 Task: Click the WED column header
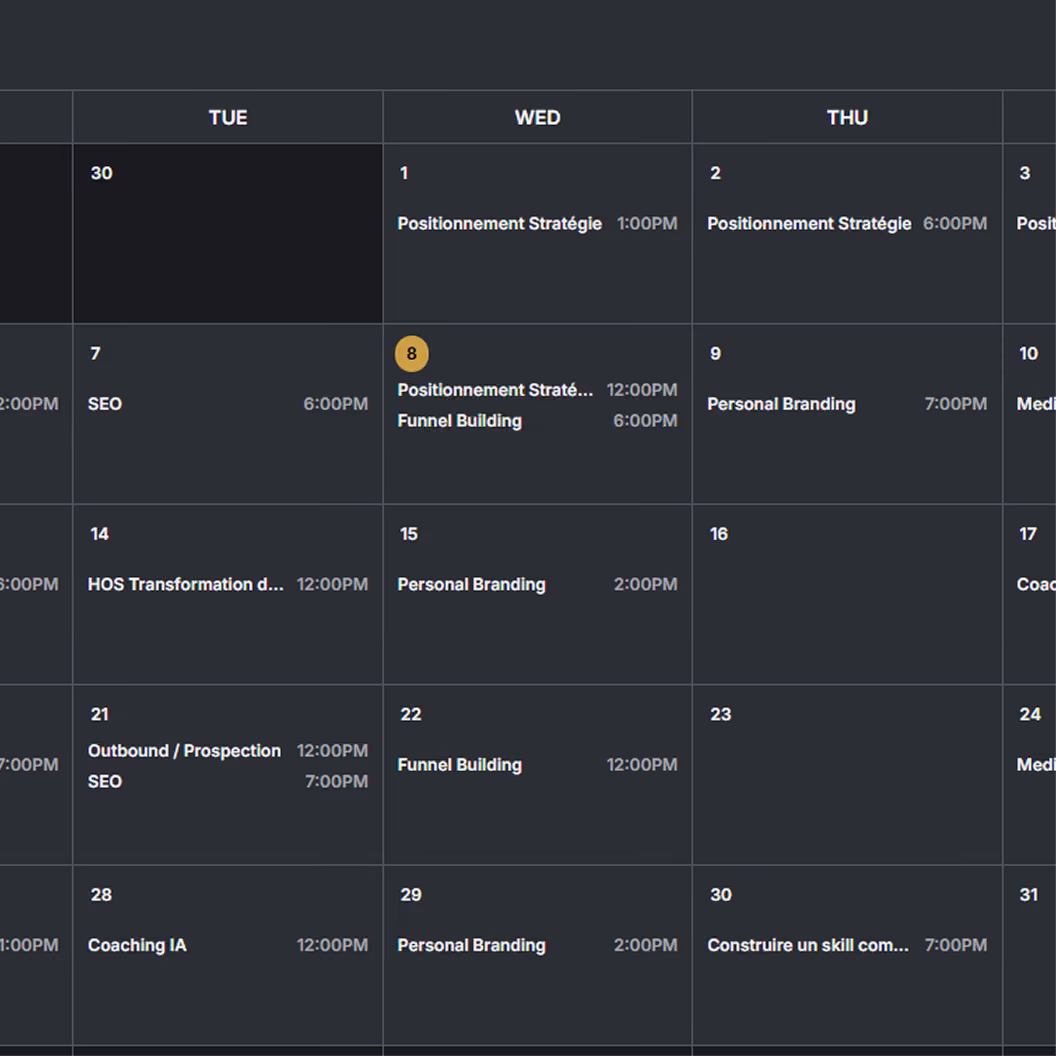537,117
